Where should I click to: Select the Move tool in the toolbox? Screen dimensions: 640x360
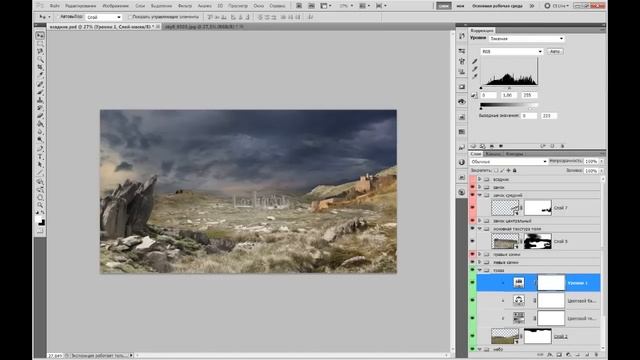(40, 36)
